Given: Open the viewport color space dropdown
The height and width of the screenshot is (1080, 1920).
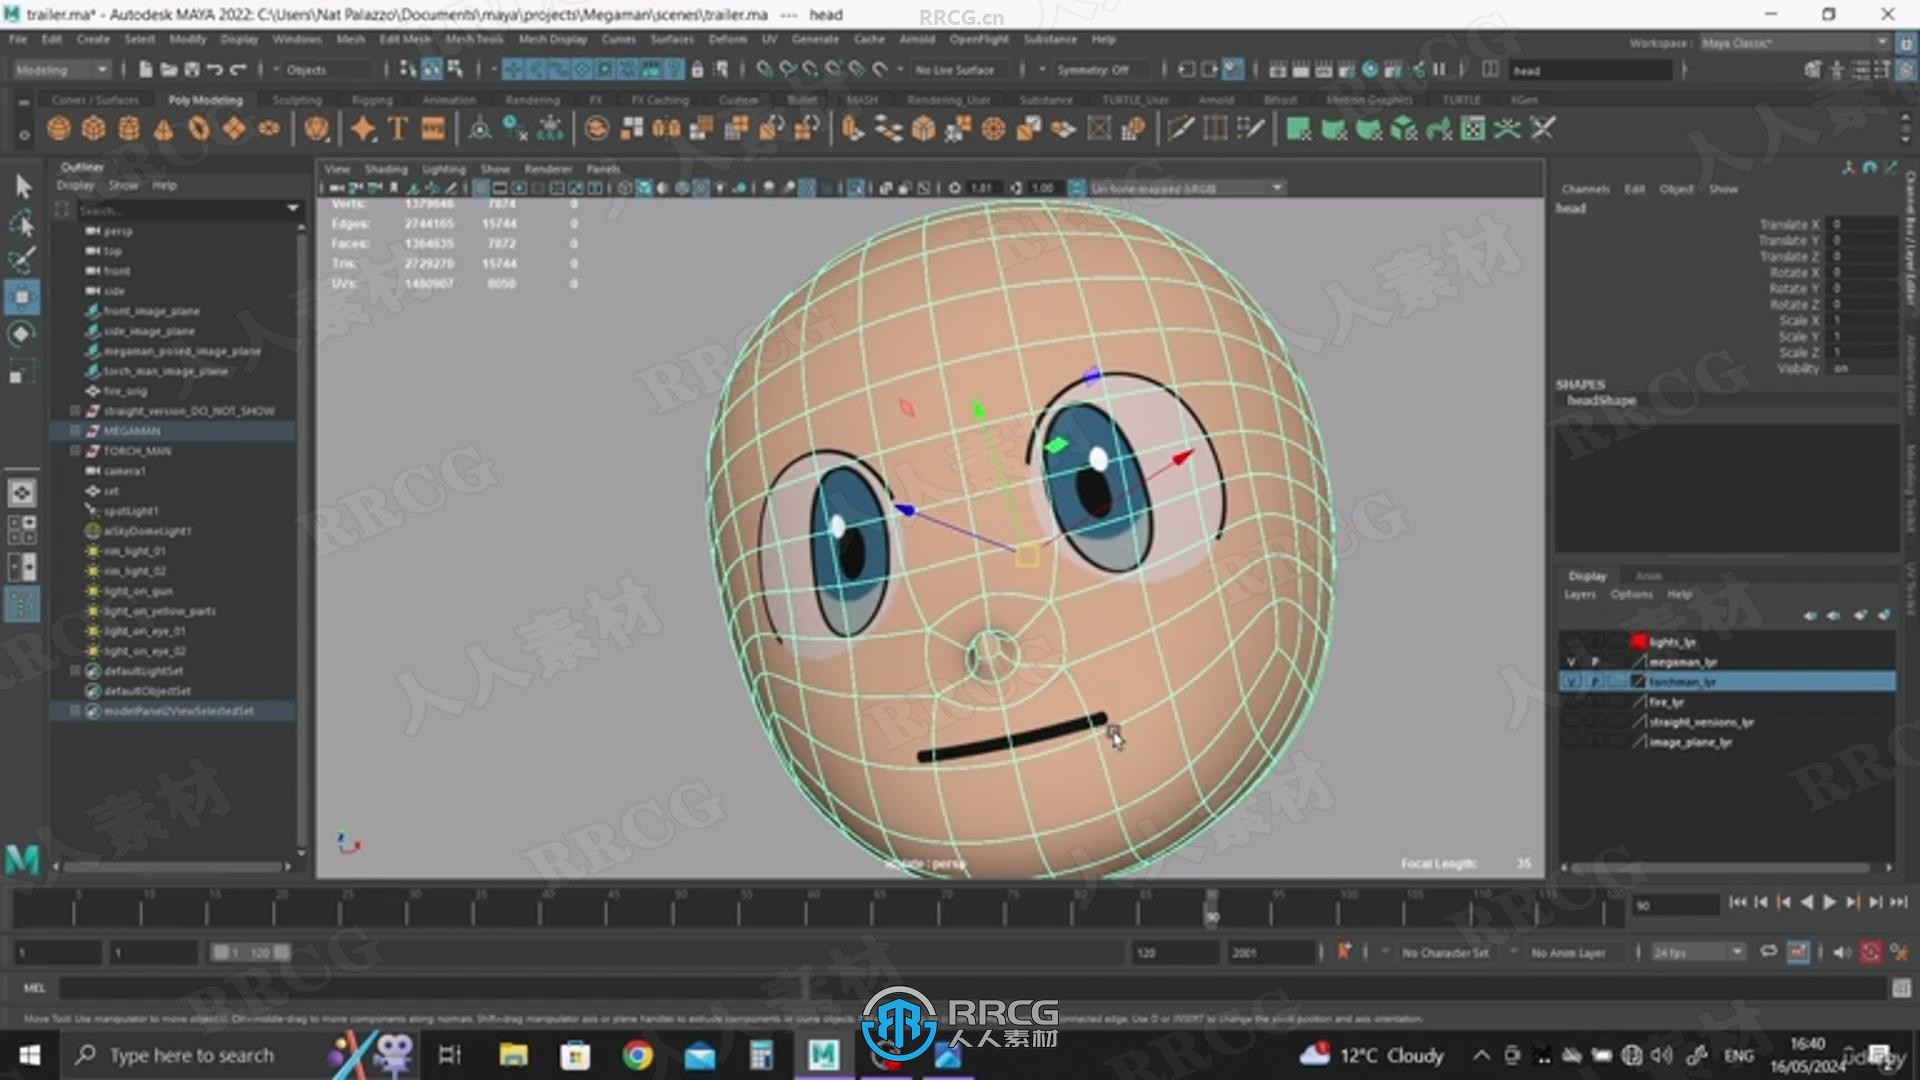Looking at the screenshot, I should pyautogui.click(x=1186, y=188).
